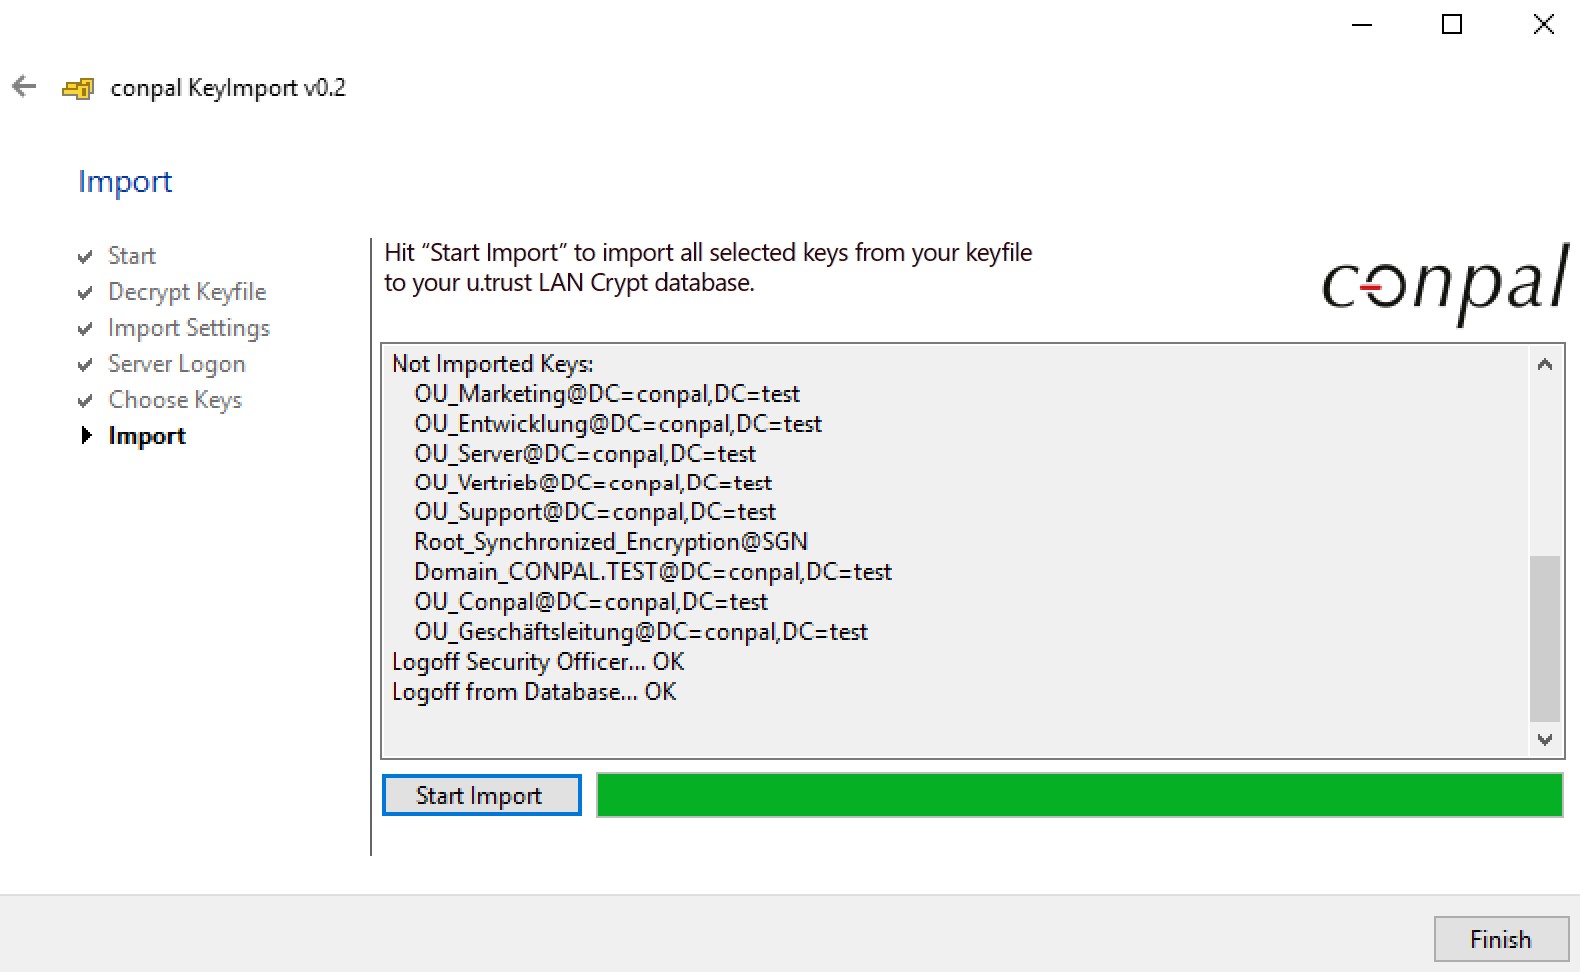Click the 'Logoff Security Officer... OK' line
This screenshot has height=972, width=1580.
(538, 662)
